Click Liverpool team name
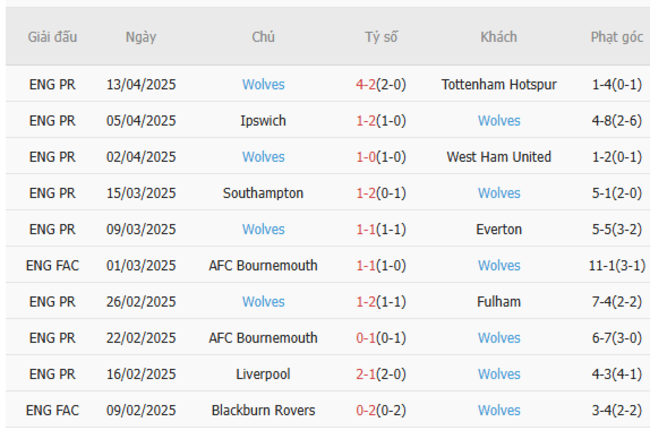 [x=263, y=374]
